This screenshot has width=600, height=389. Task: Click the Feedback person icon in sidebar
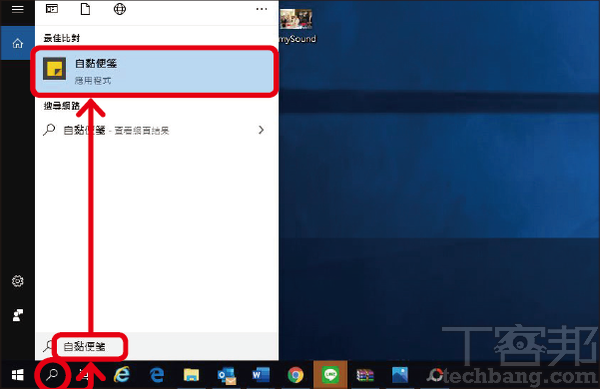click(18, 315)
